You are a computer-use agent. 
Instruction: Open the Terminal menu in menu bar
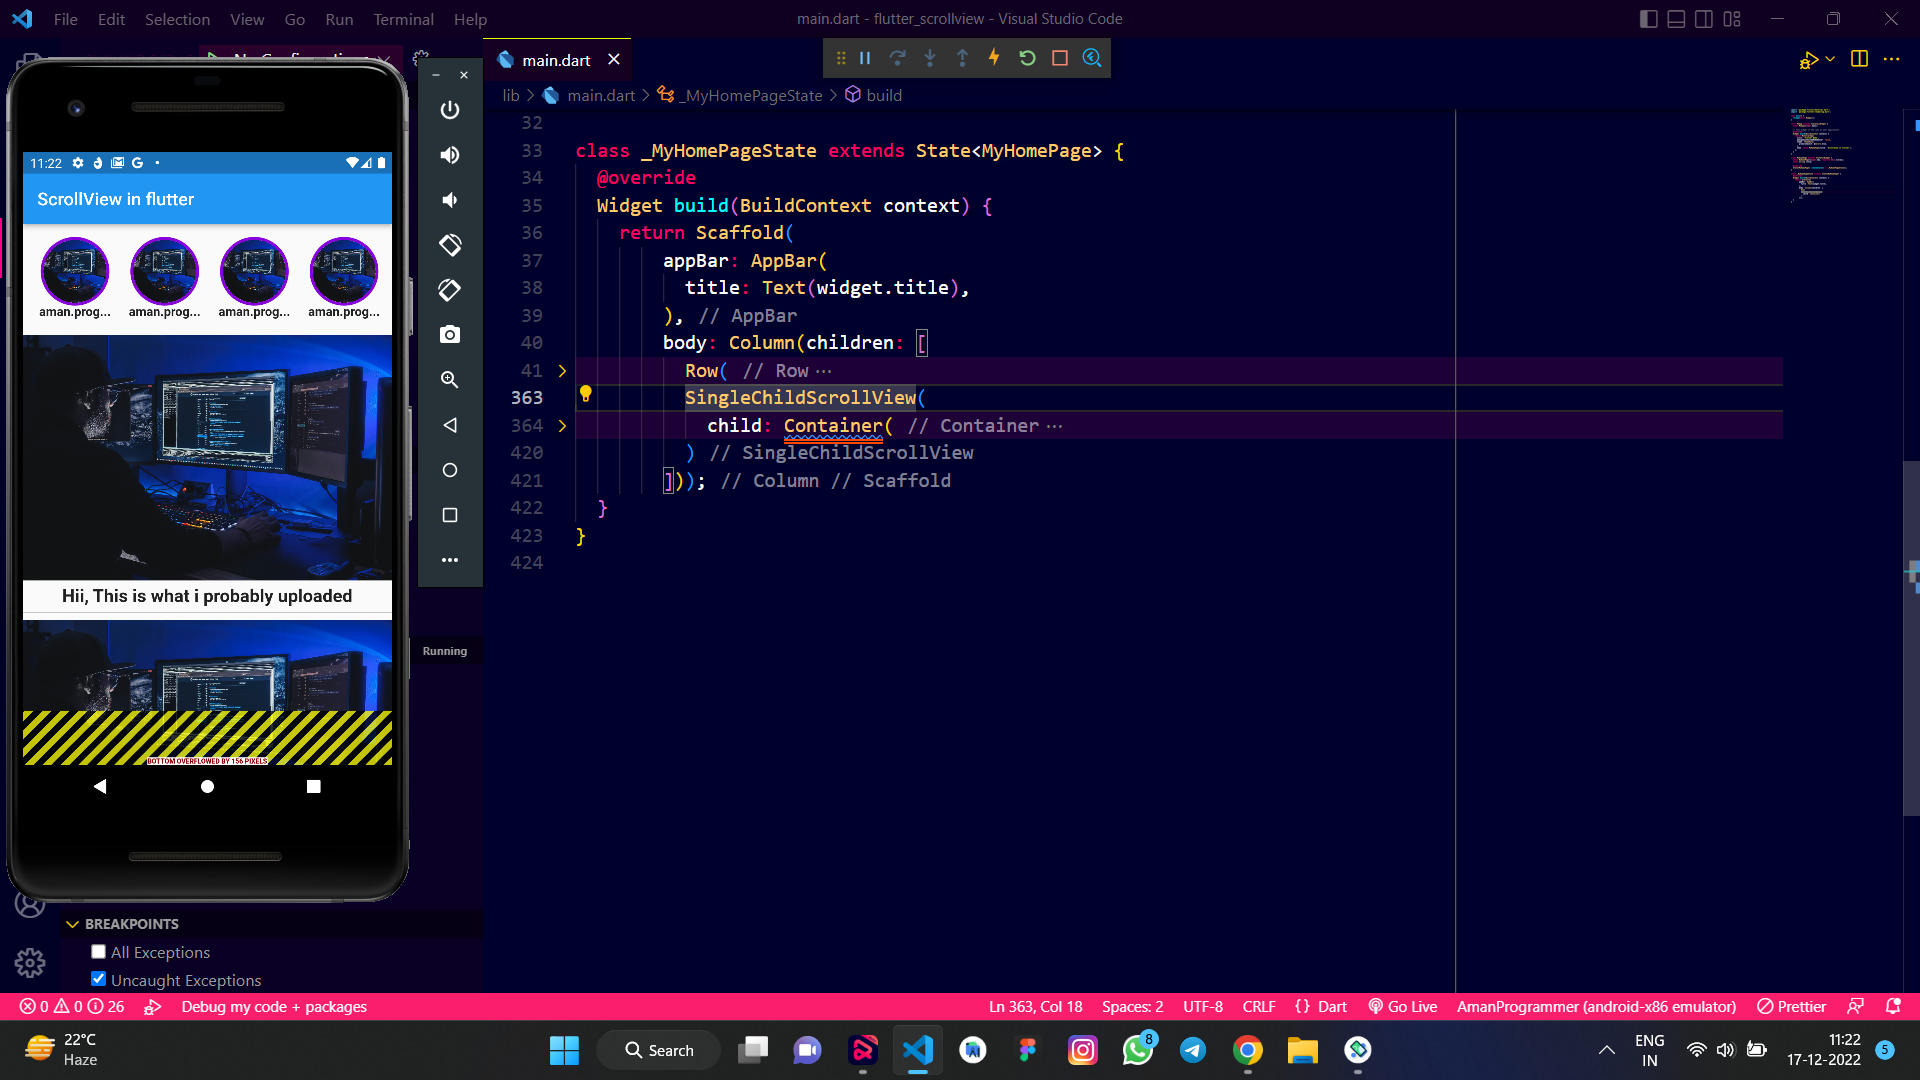404,18
